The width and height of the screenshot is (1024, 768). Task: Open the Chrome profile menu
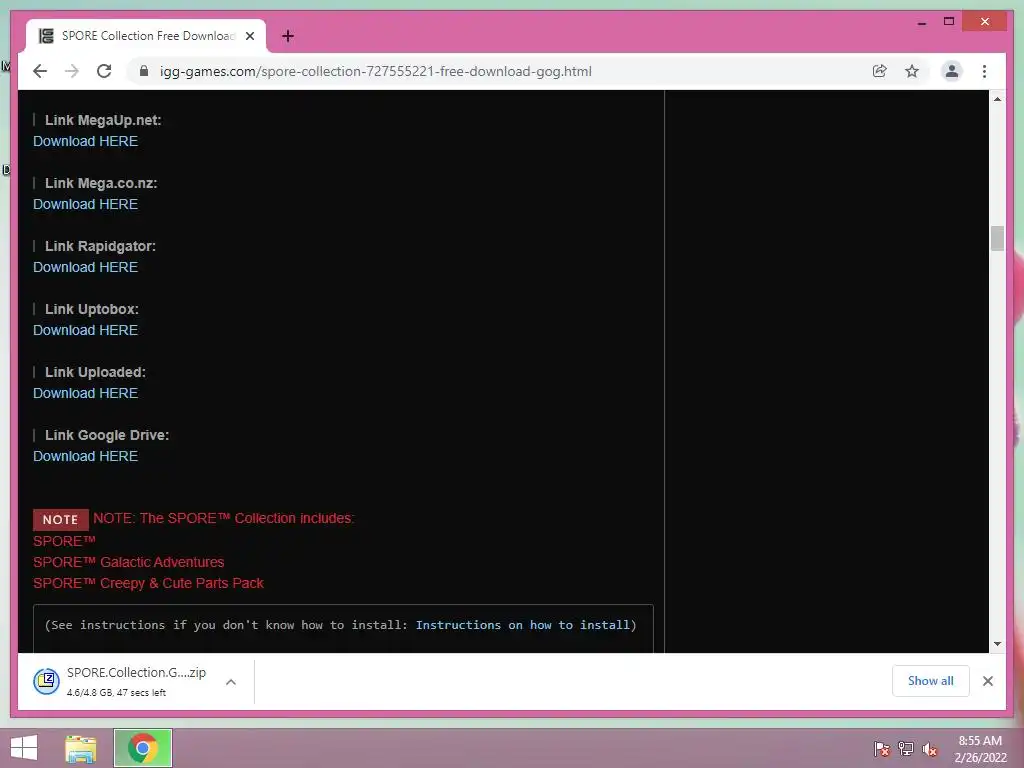[x=952, y=71]
